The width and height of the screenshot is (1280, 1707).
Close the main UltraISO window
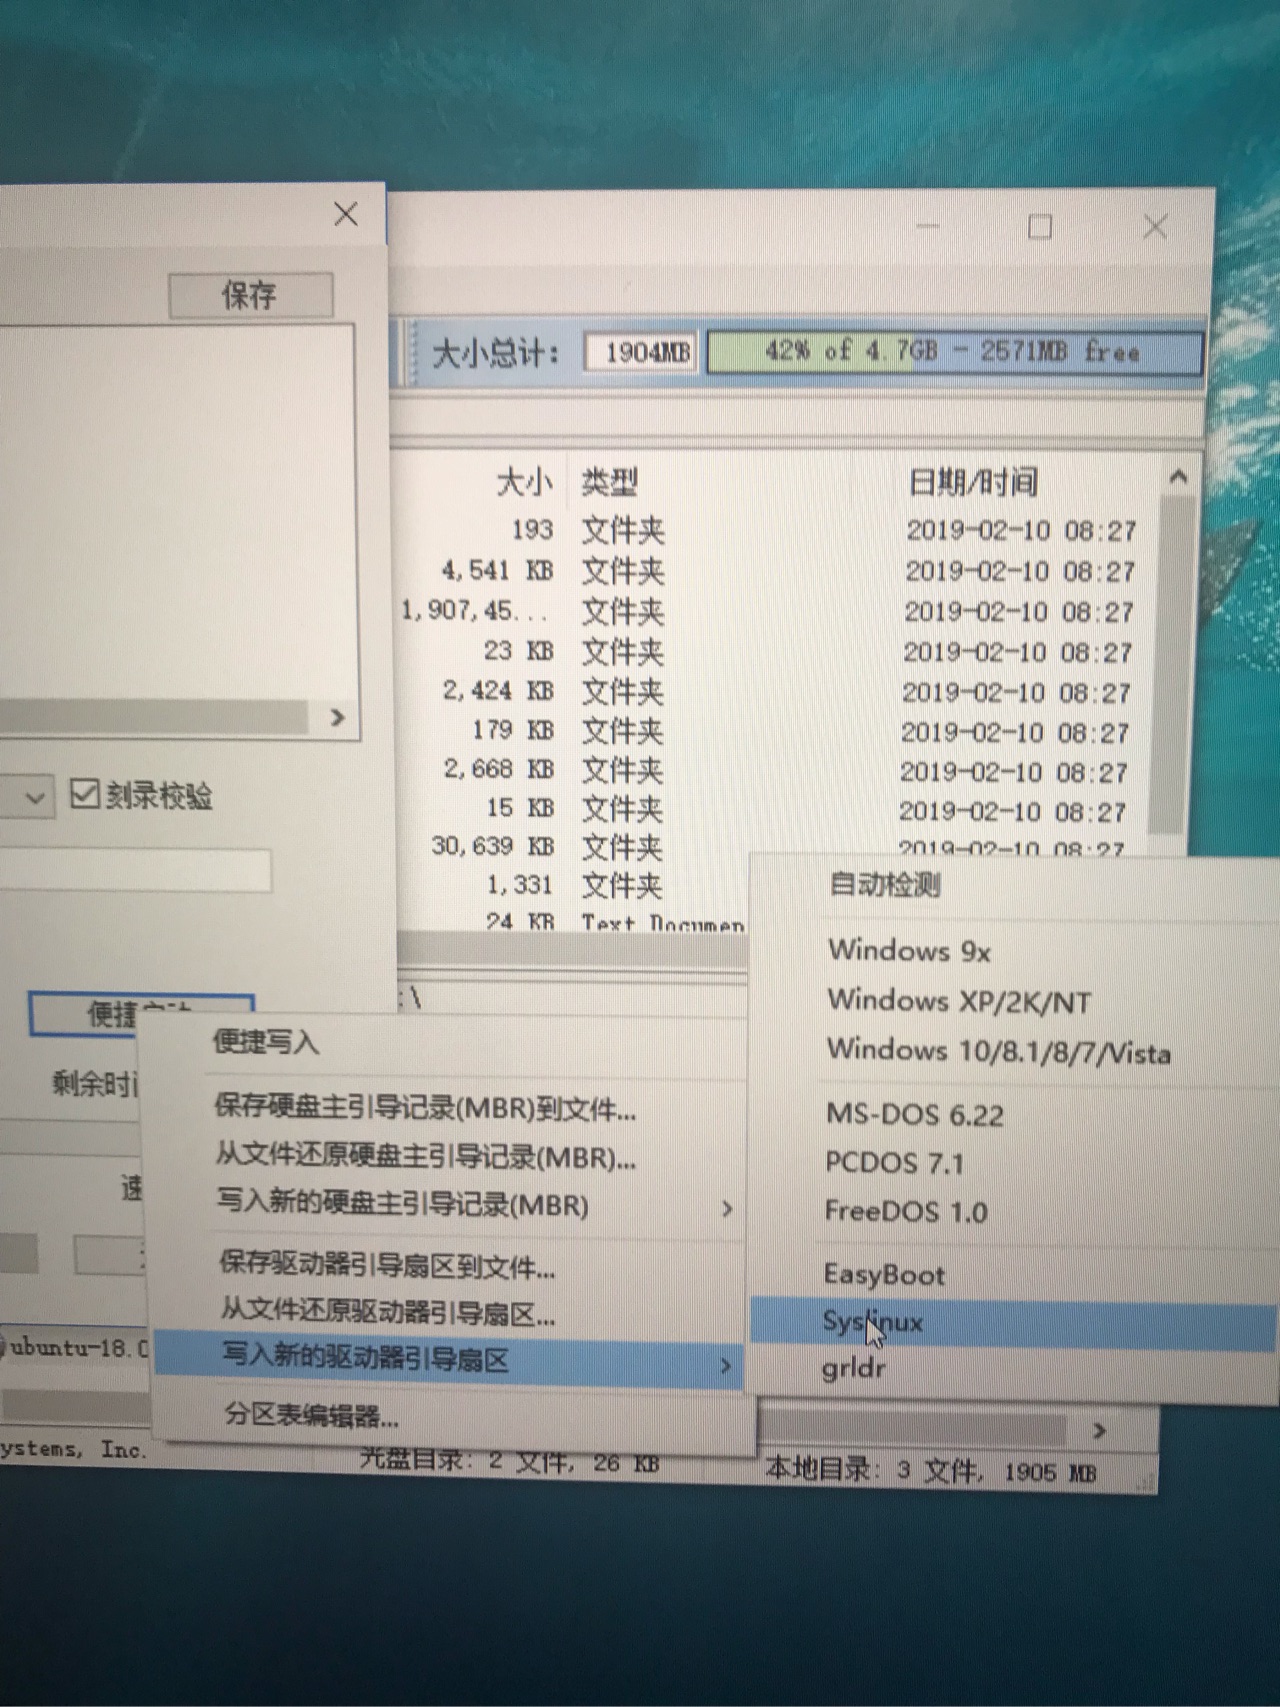point(1155,227)
